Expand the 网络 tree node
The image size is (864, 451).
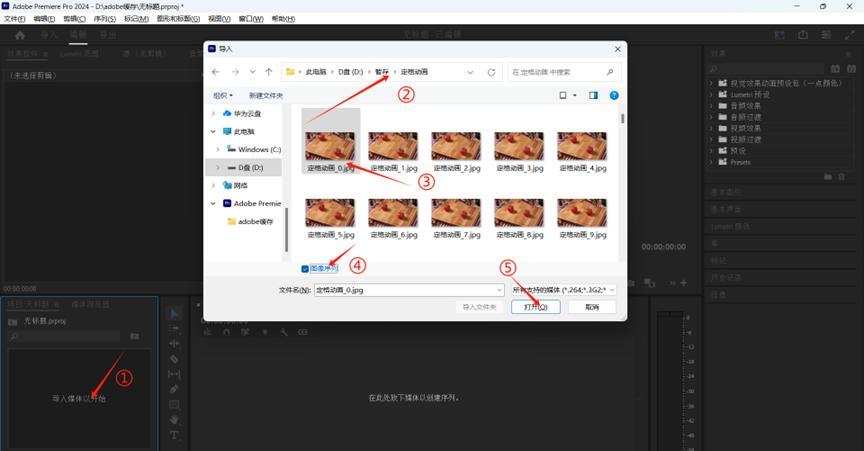213,185
